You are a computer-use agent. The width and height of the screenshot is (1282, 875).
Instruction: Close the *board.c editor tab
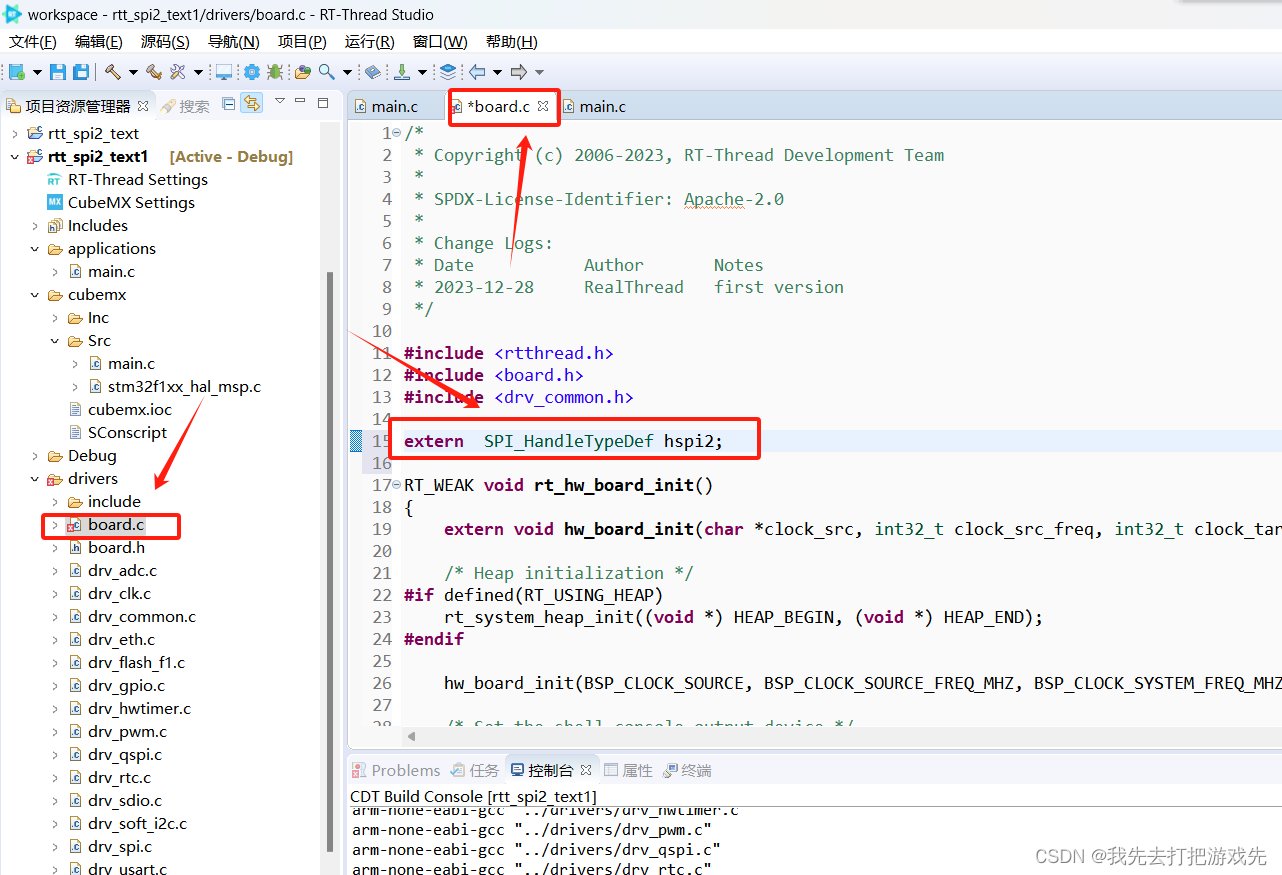click(543, 105)
